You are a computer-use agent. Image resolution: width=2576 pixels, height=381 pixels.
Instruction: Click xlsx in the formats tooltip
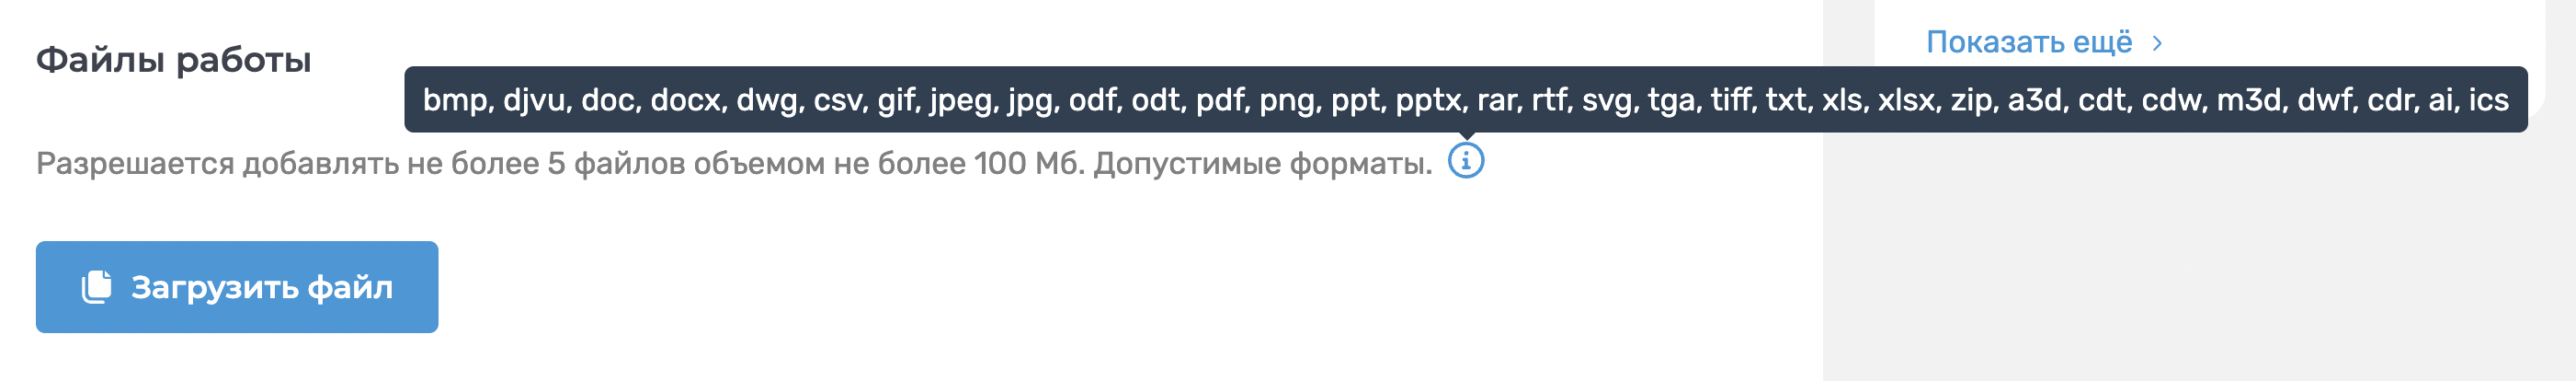coord(1906,100)
